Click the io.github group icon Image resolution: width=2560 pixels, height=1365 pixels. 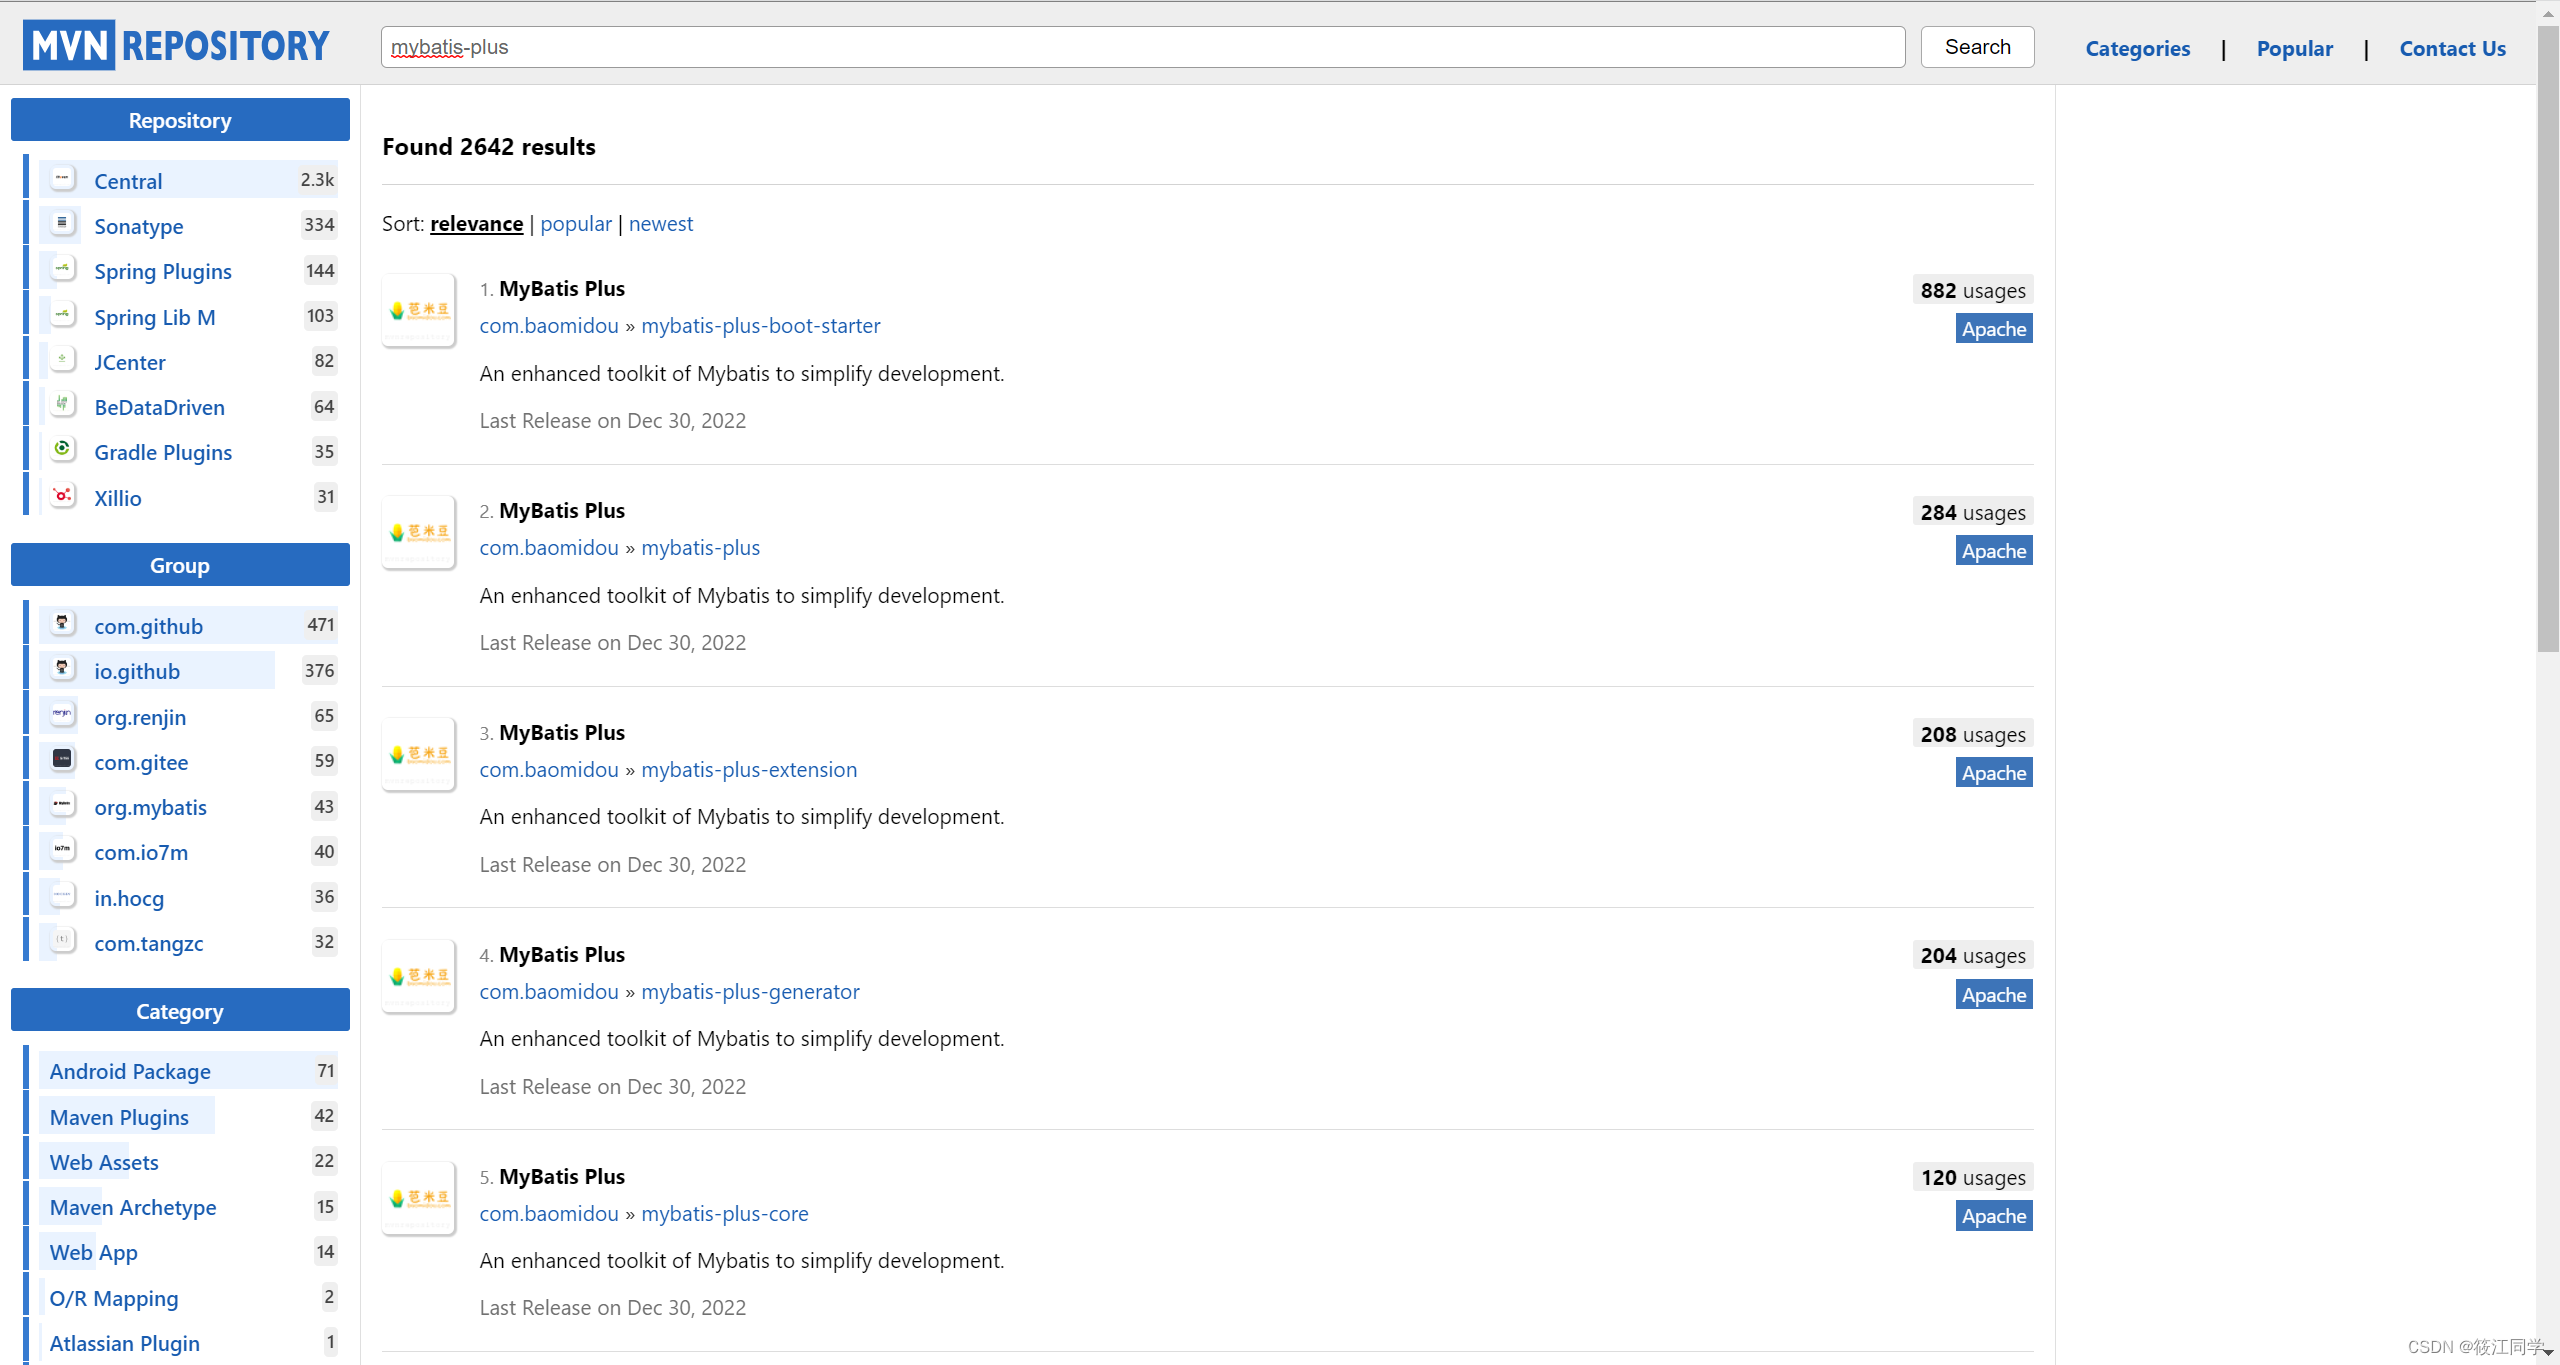pos(63,669)
